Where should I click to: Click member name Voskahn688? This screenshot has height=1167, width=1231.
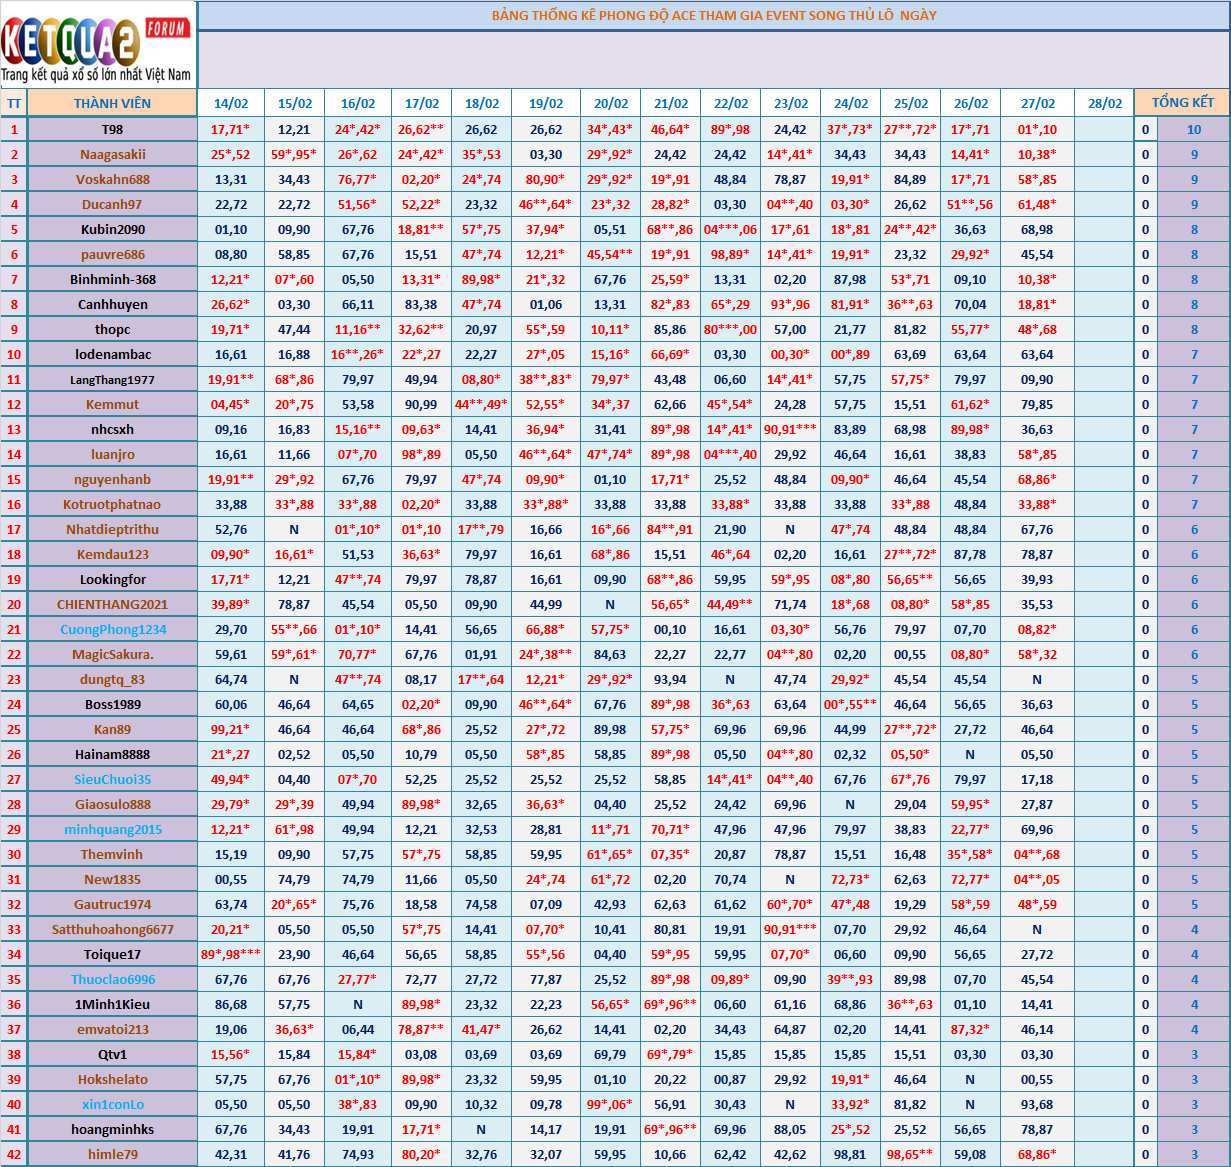(112, 179)
